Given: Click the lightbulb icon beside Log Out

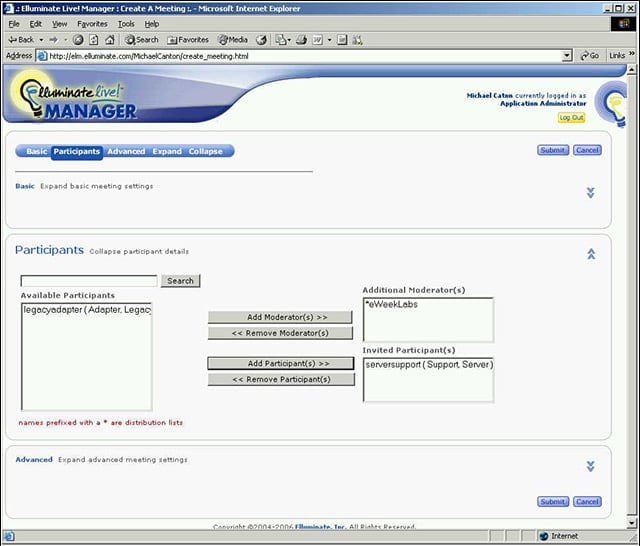Looking at the screenshot, I should tap(611, 104).
